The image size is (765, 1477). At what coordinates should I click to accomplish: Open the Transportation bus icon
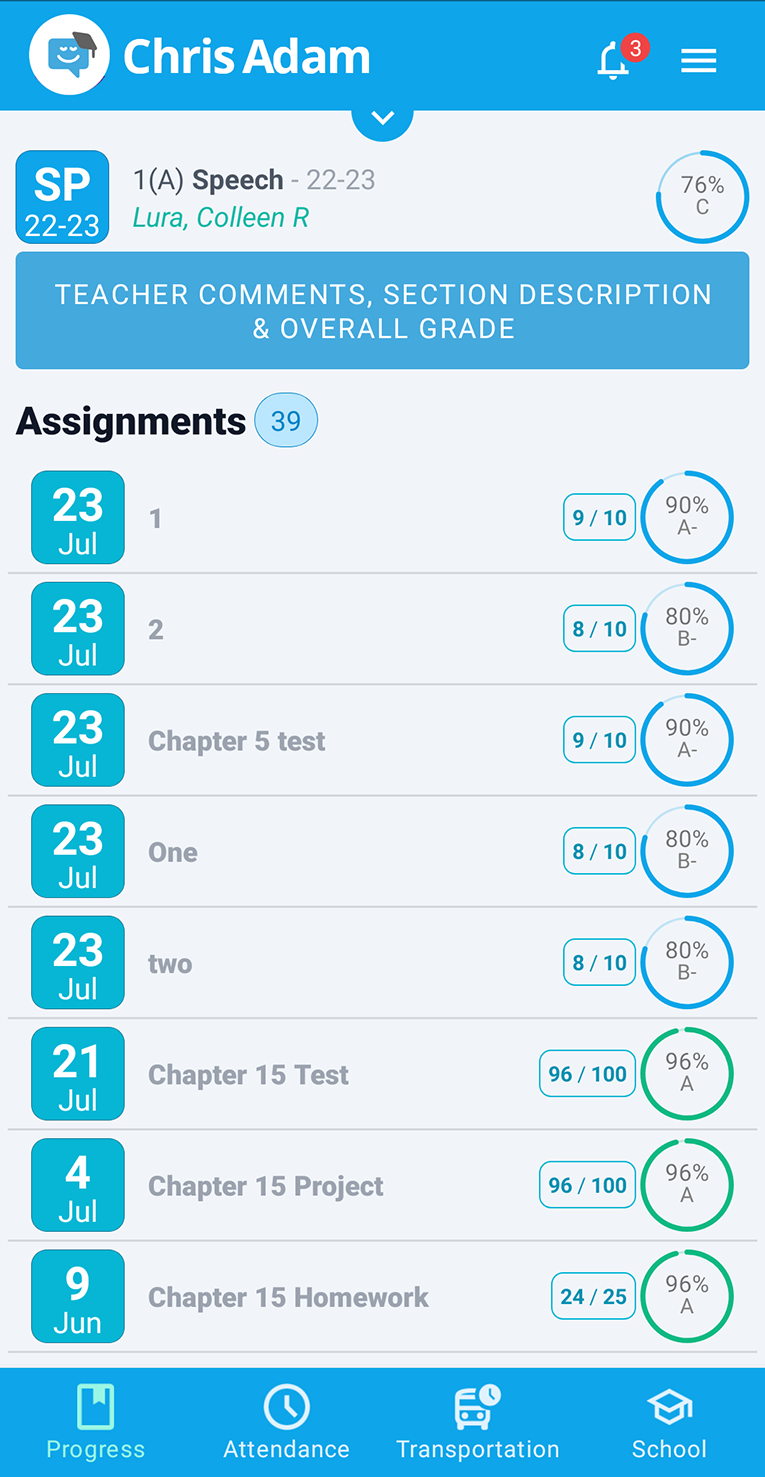[477, 1408]
